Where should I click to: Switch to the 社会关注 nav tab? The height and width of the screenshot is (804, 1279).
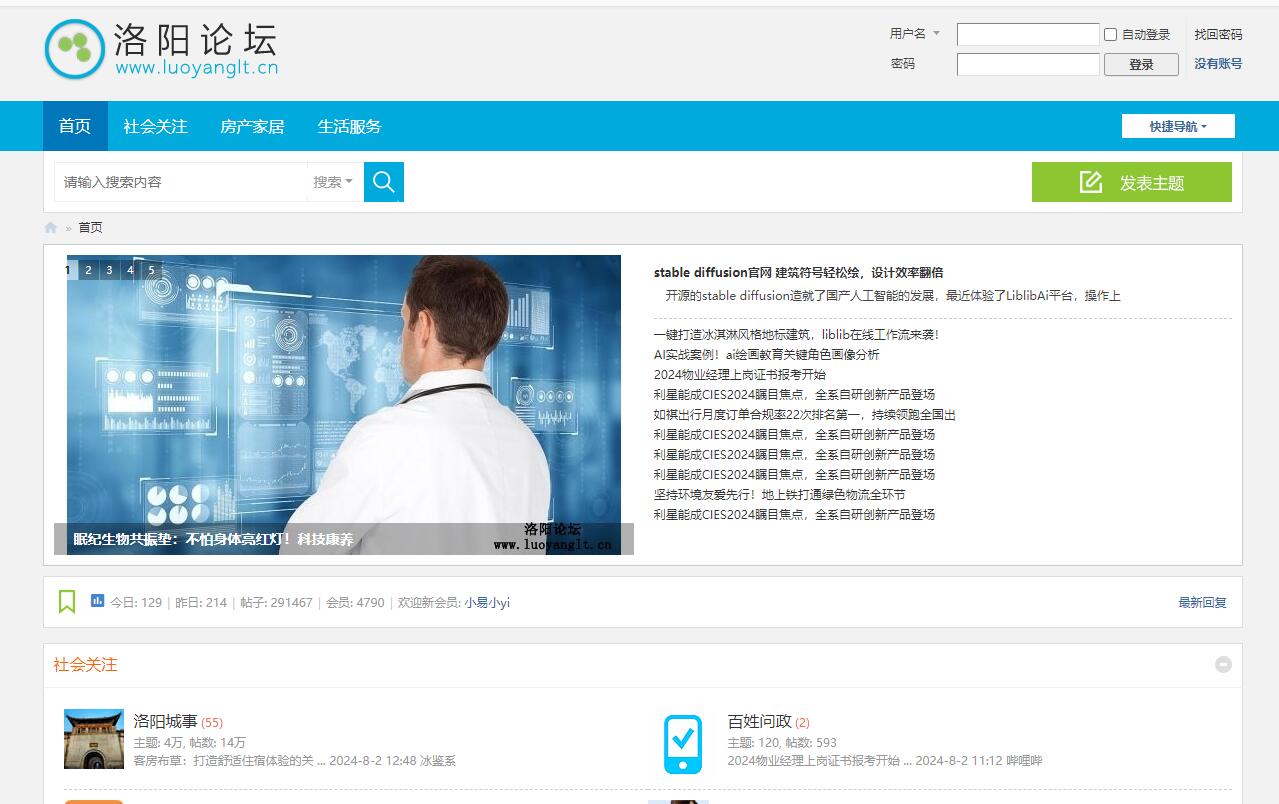pos(155,126)
